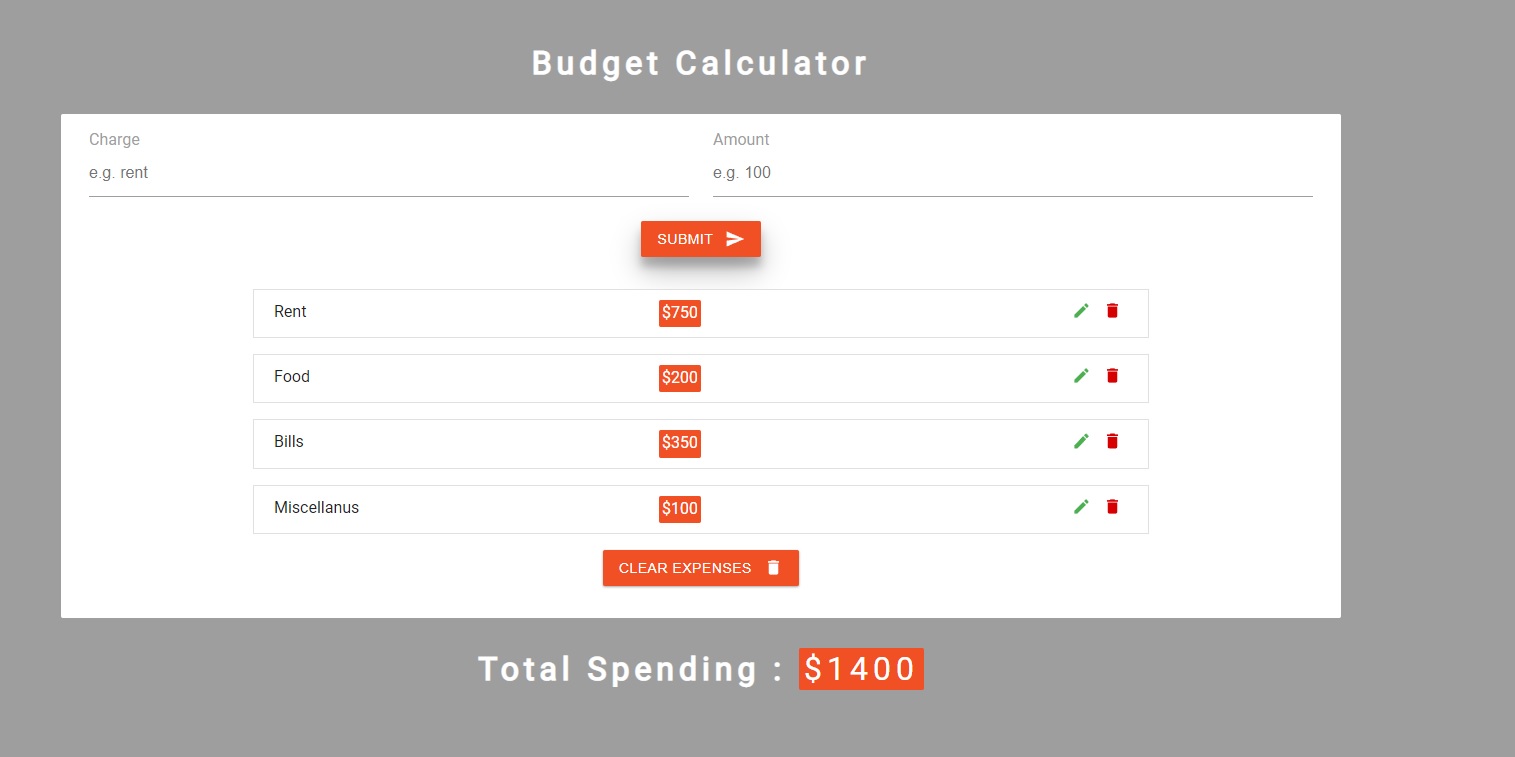Click the trash icon inside Clear Expenses
Screen dimensions: 1515x757
[x=772, y=567]
